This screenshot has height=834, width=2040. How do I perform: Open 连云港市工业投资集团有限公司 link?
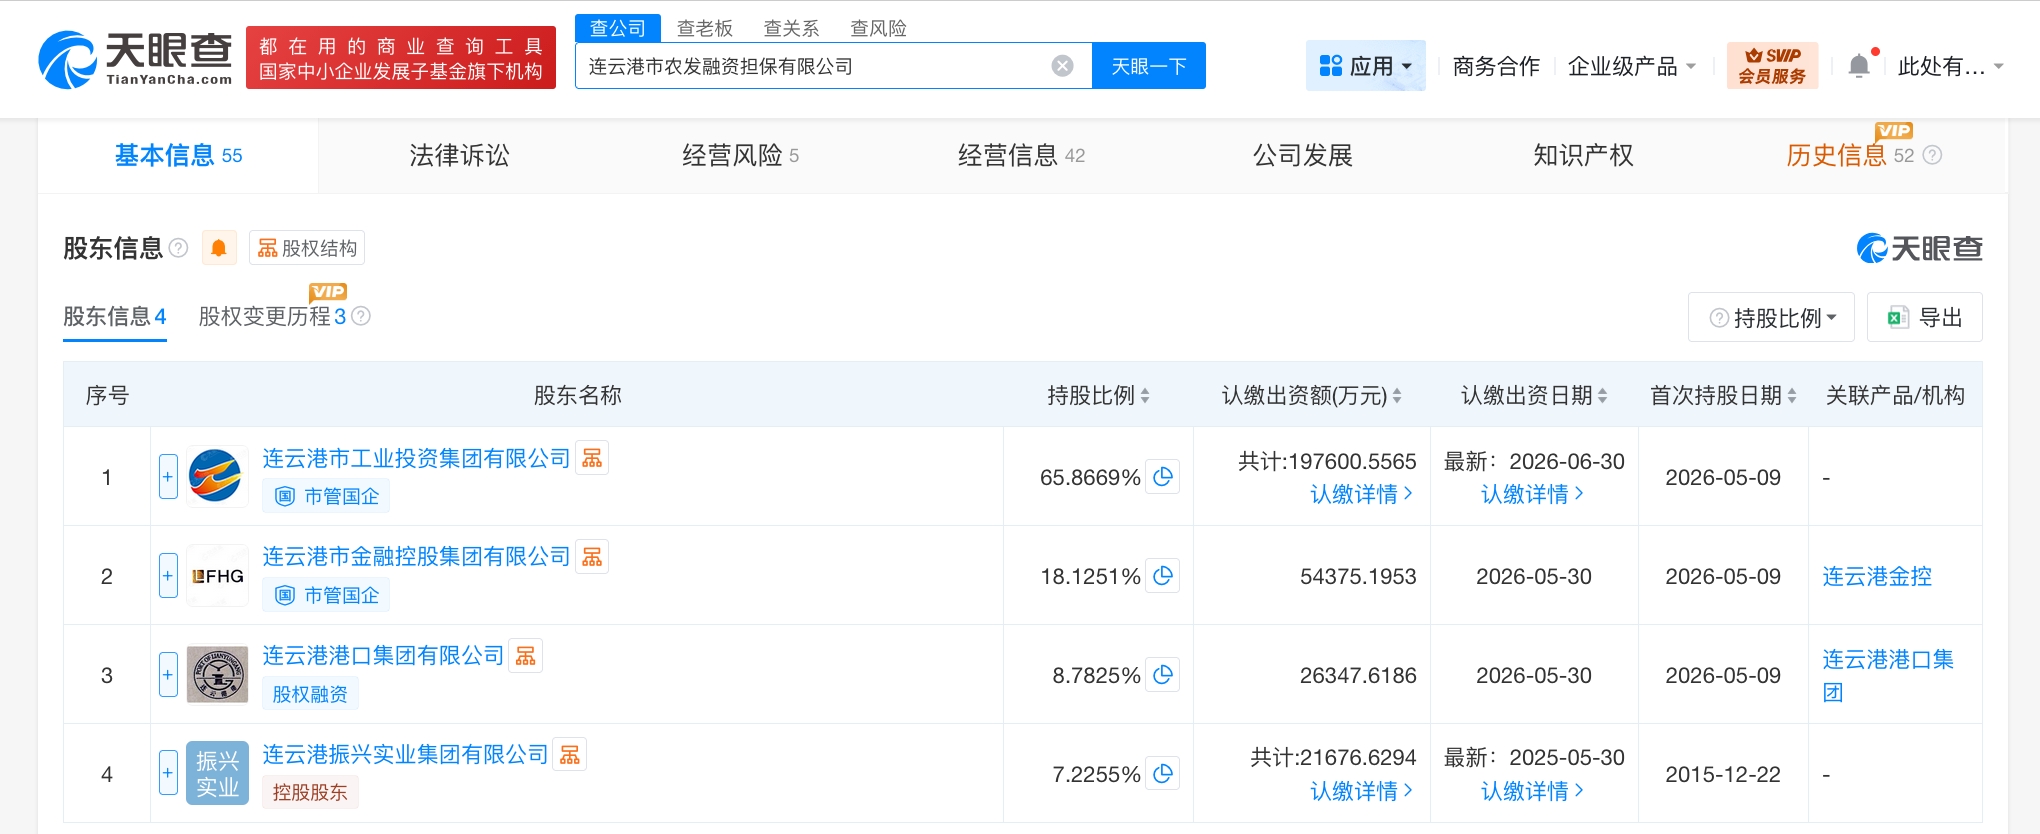click(416, 458)
